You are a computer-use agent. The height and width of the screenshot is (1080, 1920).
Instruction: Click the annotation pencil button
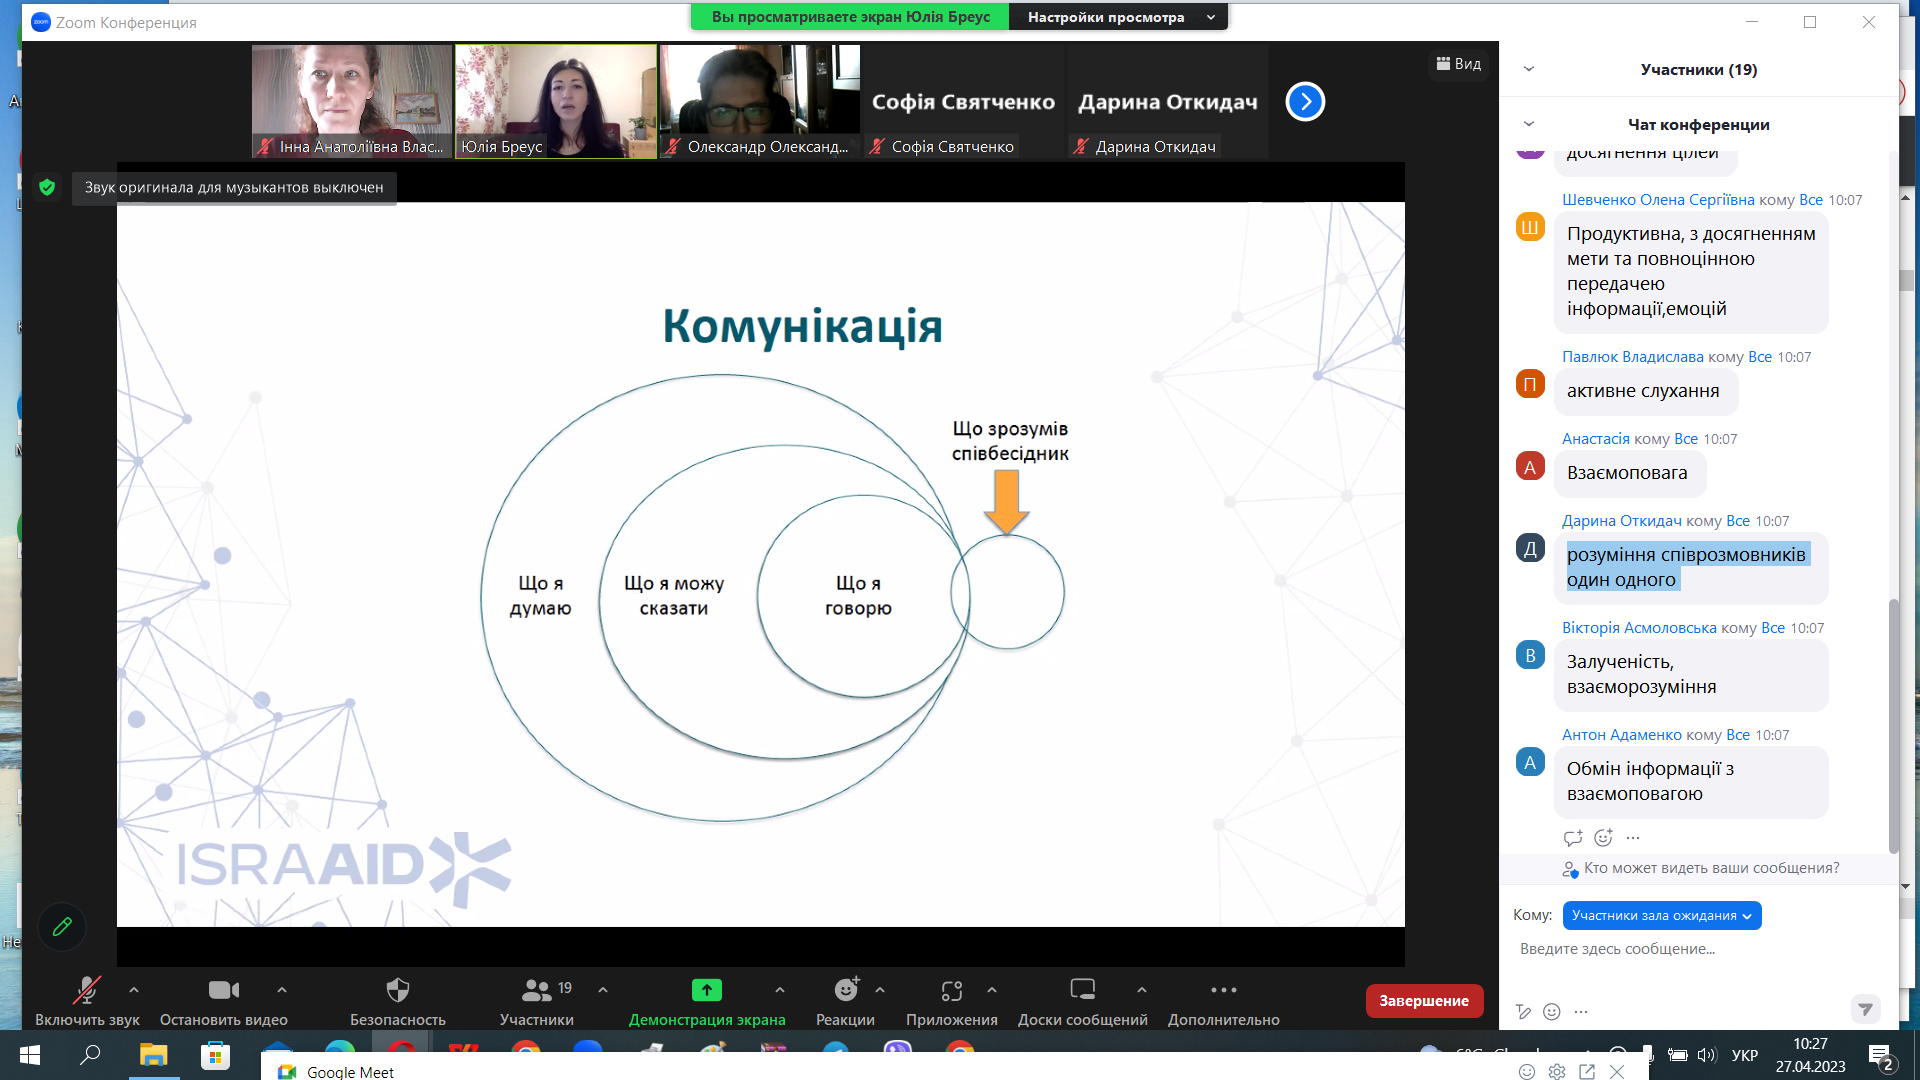[62, 927]
